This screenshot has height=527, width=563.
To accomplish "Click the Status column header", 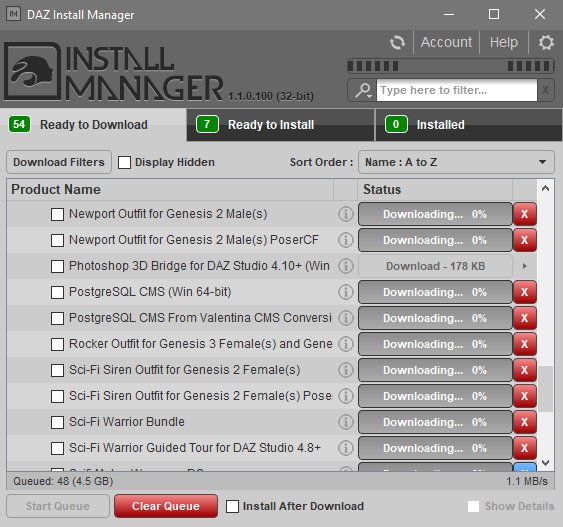I will pyautogui.click(x=435, y=190).
